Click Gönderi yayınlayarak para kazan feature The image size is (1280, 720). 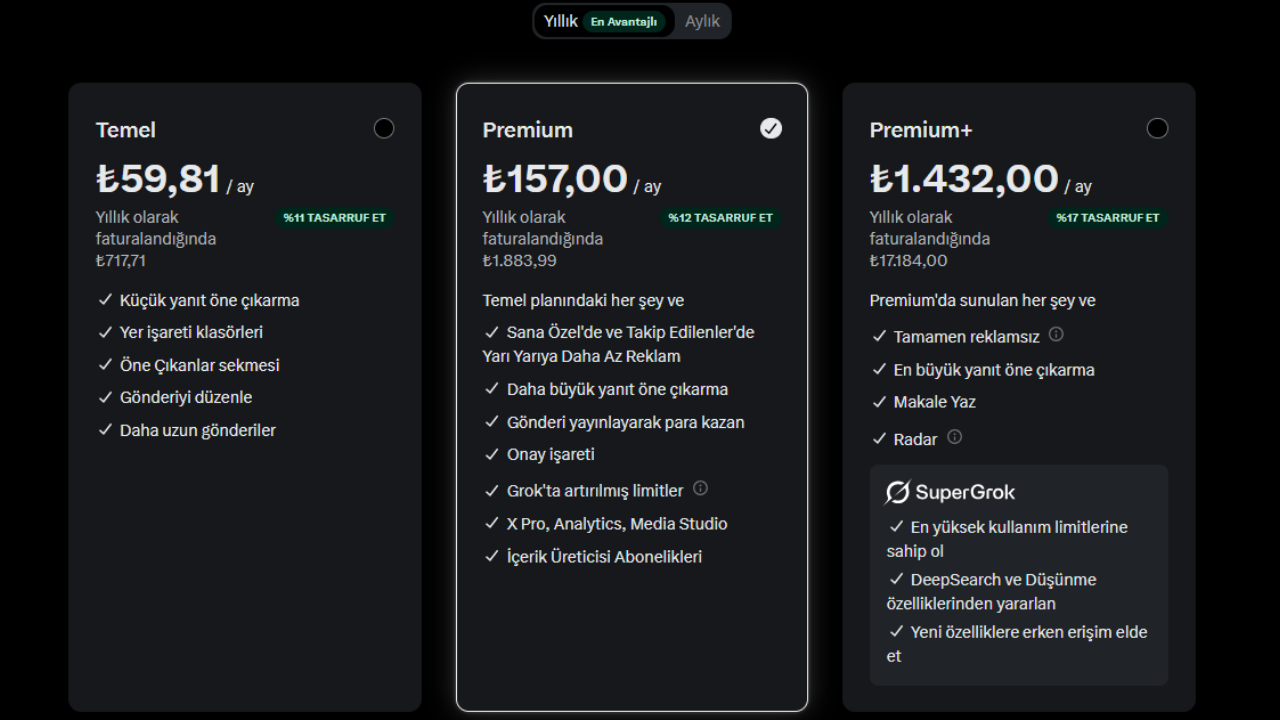click(x=626, y=422)
